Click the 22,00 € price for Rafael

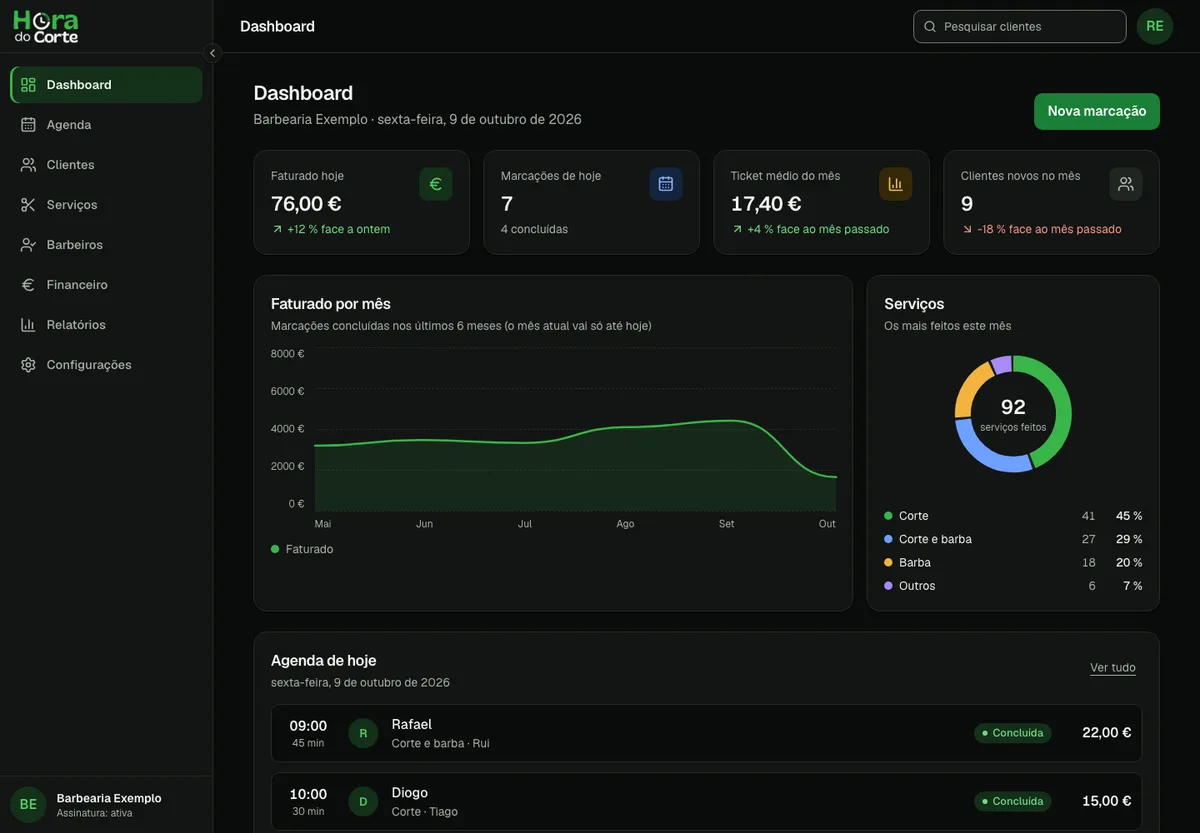[x=1107, y=733]
